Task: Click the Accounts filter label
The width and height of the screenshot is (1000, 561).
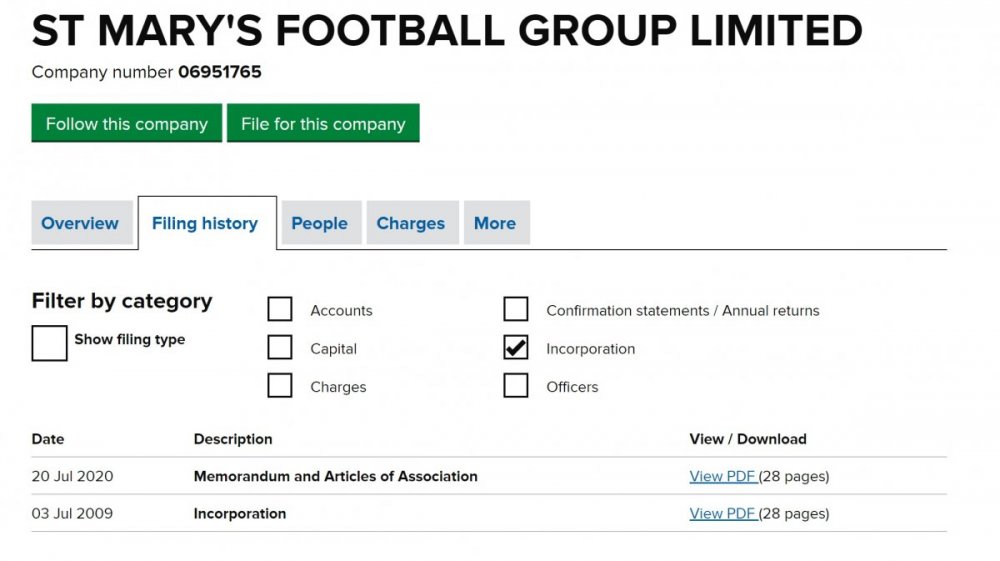Action: click(341, 311)
